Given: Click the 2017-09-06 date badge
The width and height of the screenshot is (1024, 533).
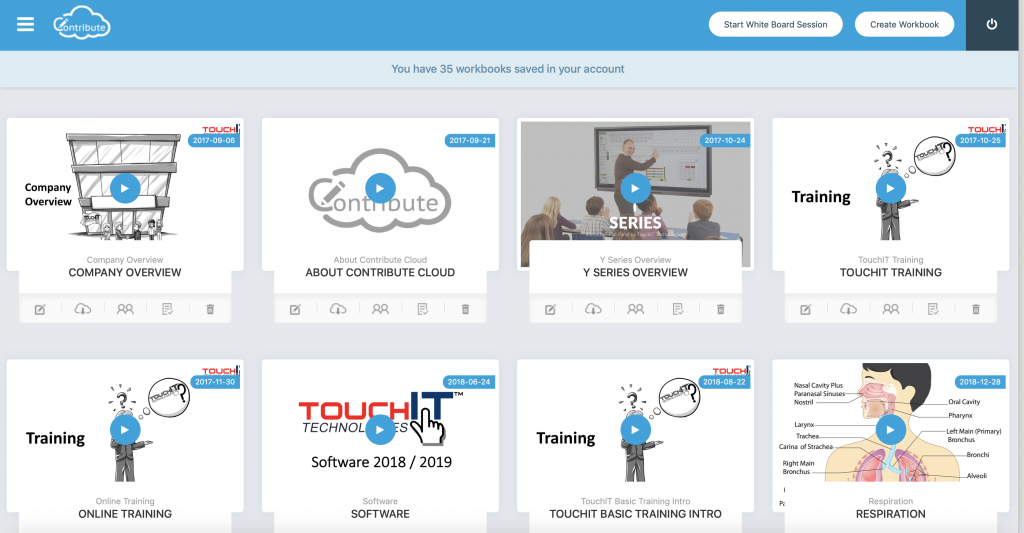Looking at the screenshot, I should [214, 140].
